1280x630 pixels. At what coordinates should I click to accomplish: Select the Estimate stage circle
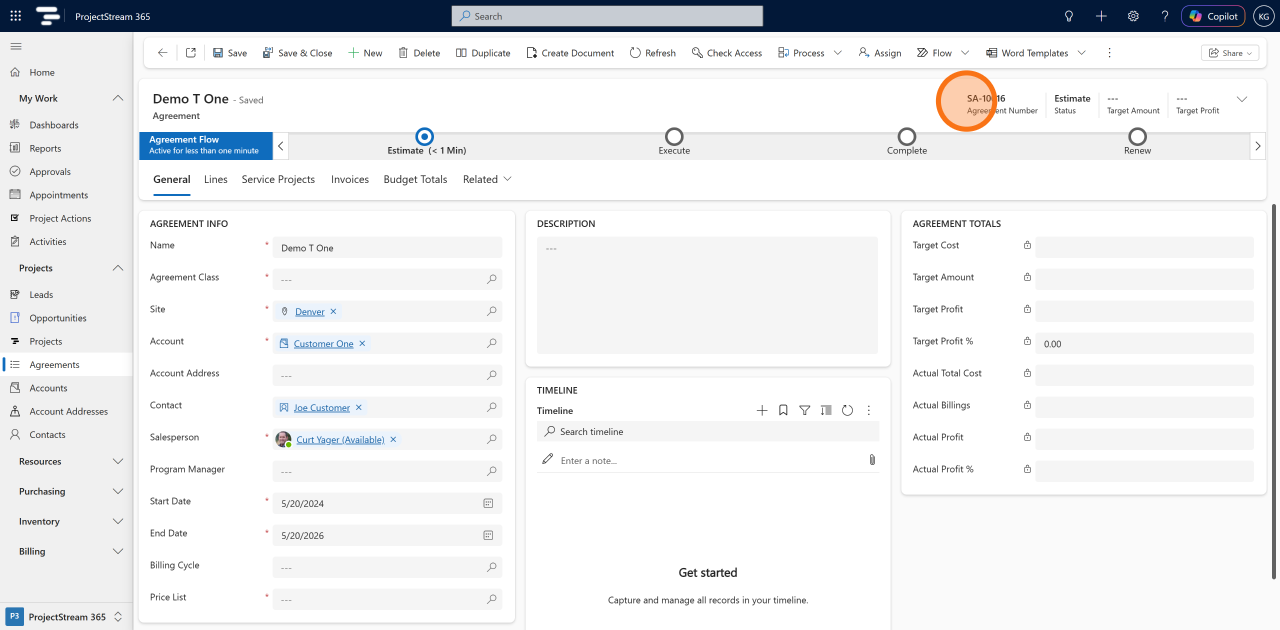point(425,136)
